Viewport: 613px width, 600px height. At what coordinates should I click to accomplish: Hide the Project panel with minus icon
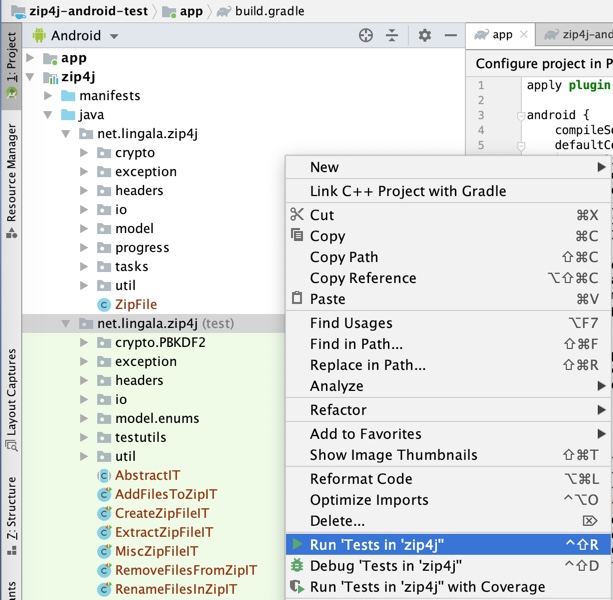[x=451, y=36]
